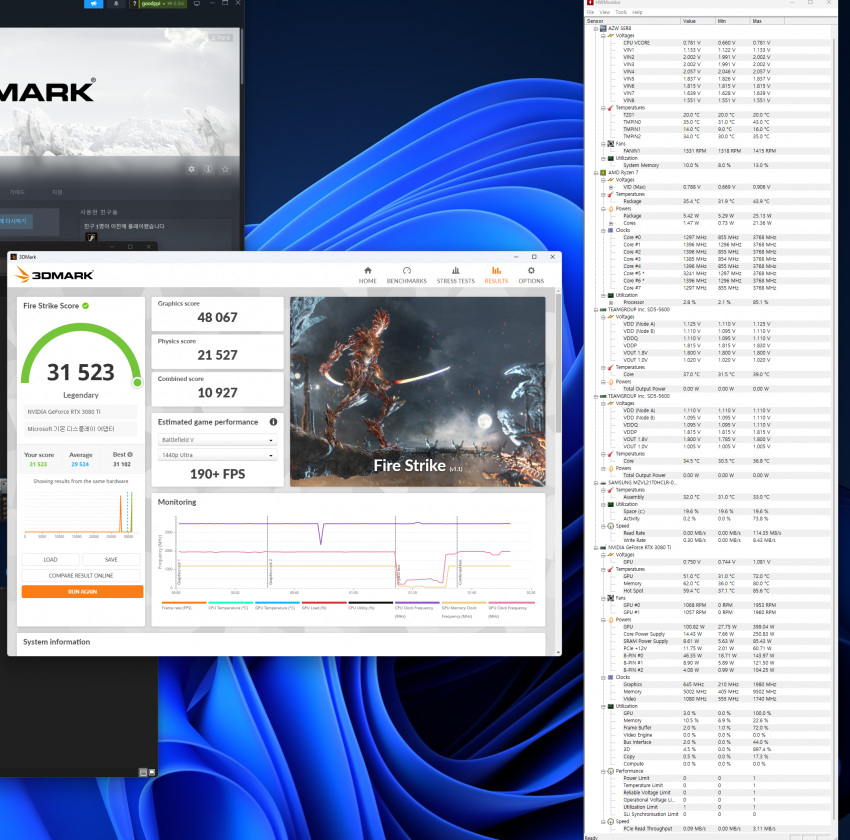
Task: Click the SAVE button in 3DMark
Action: [x=111, y=559]
